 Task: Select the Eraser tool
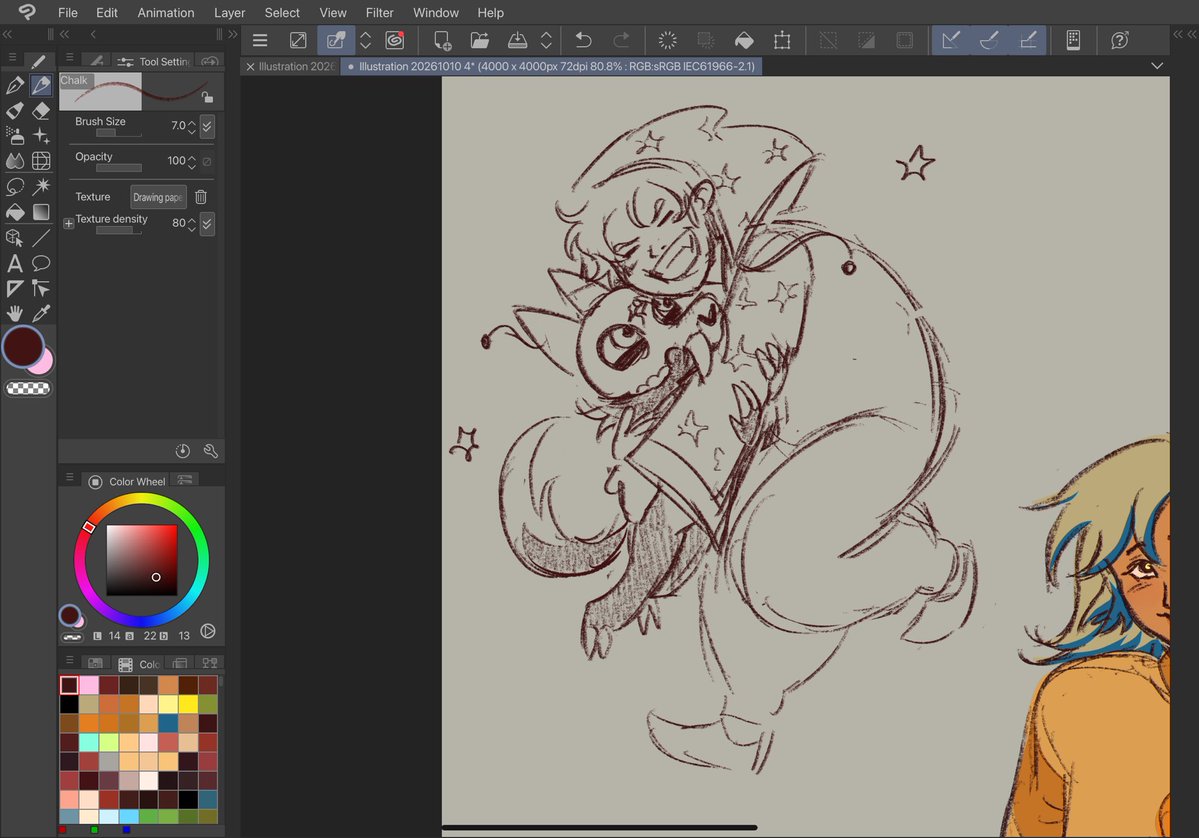point(41,111)
